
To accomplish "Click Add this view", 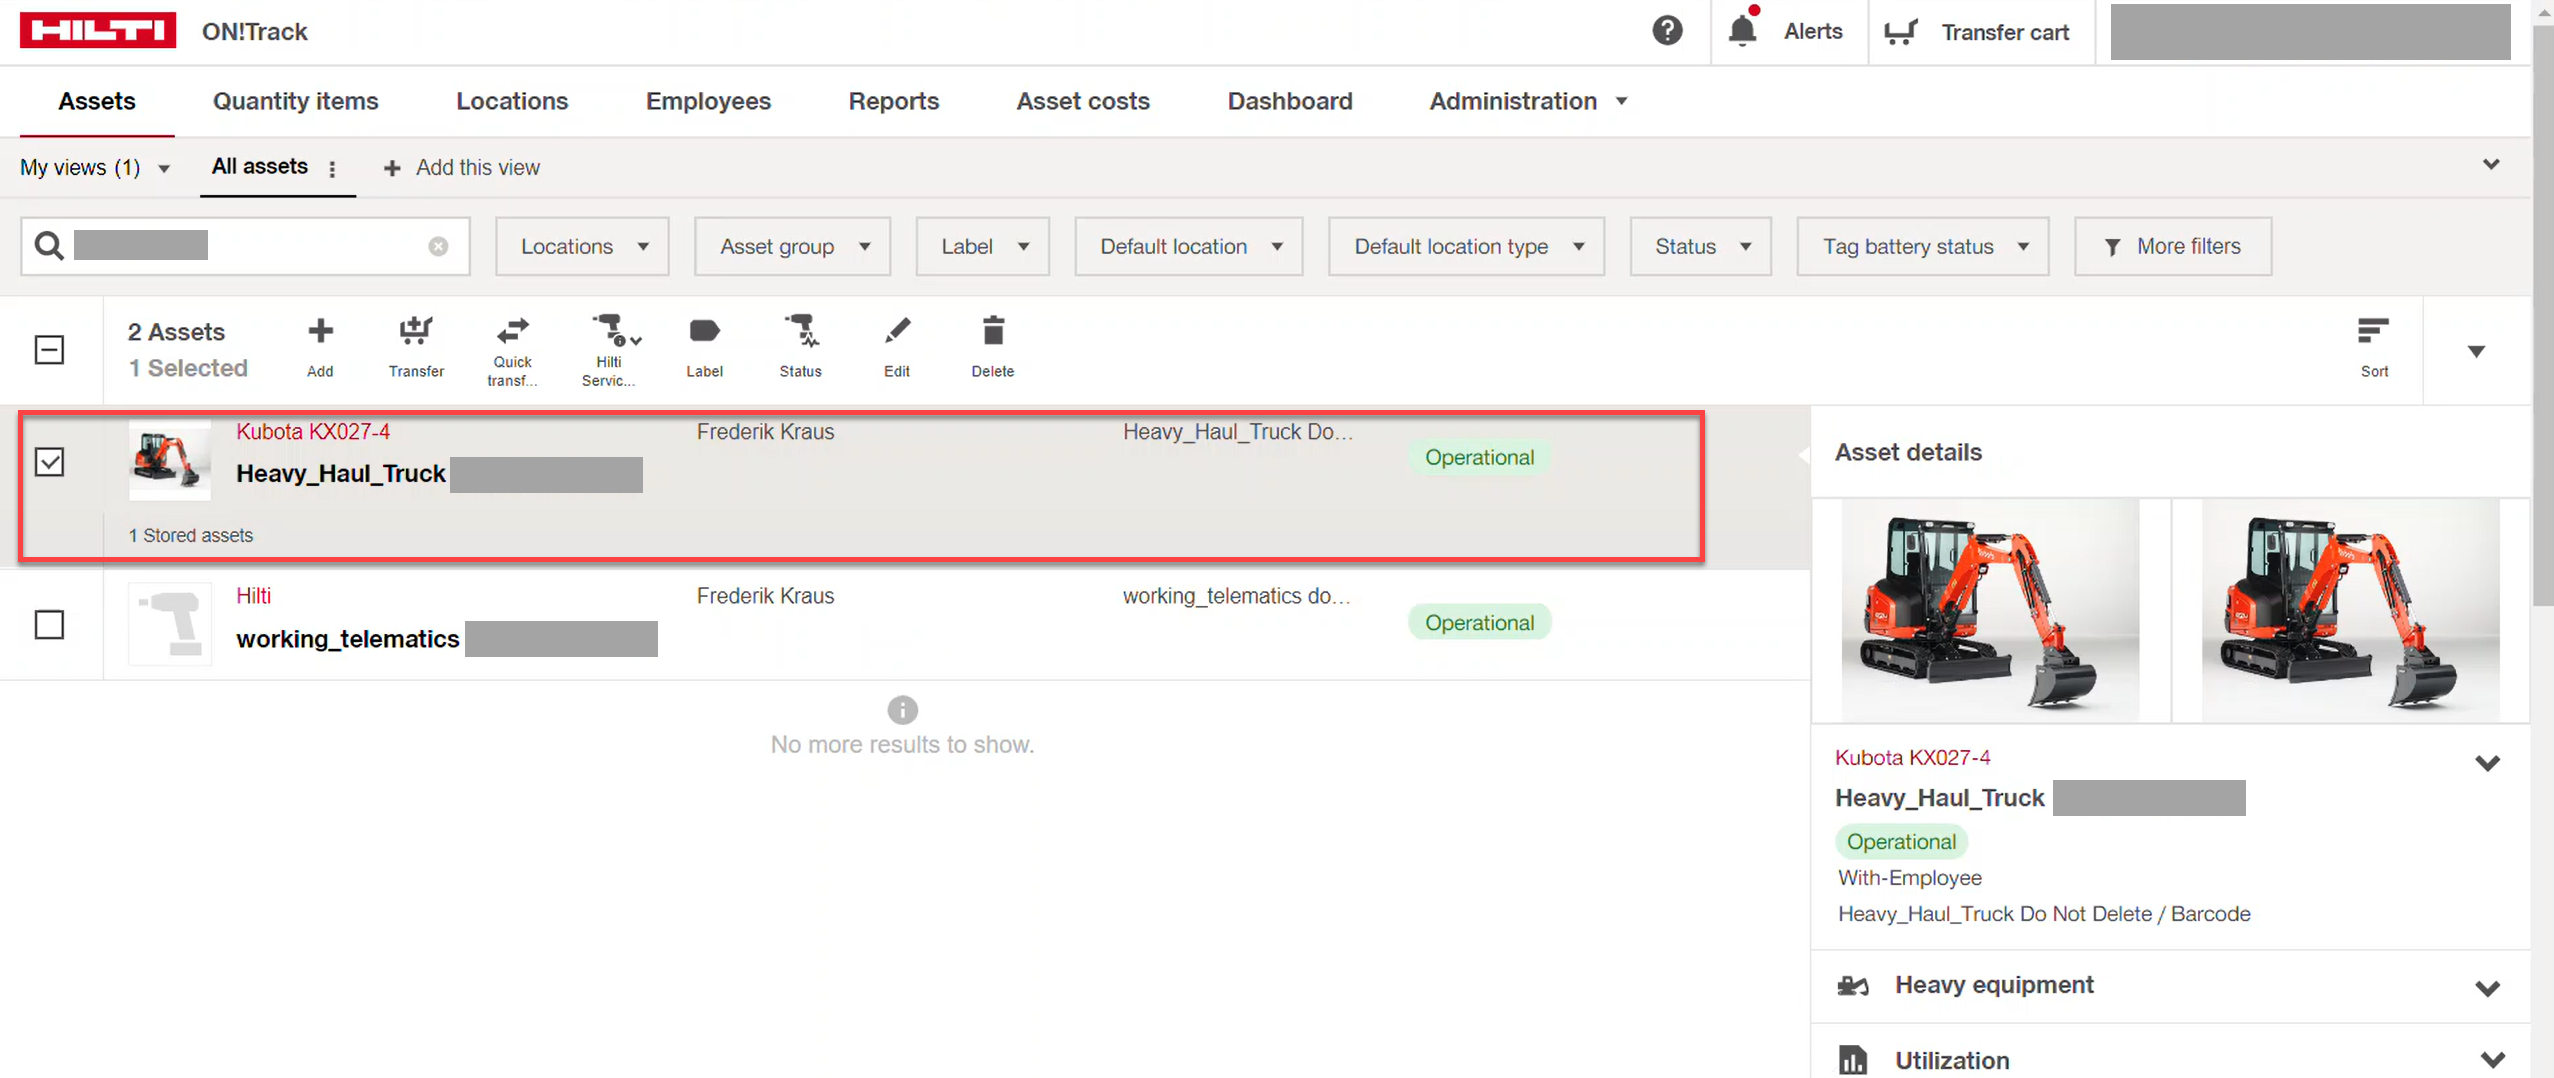I will coord(463,168).
